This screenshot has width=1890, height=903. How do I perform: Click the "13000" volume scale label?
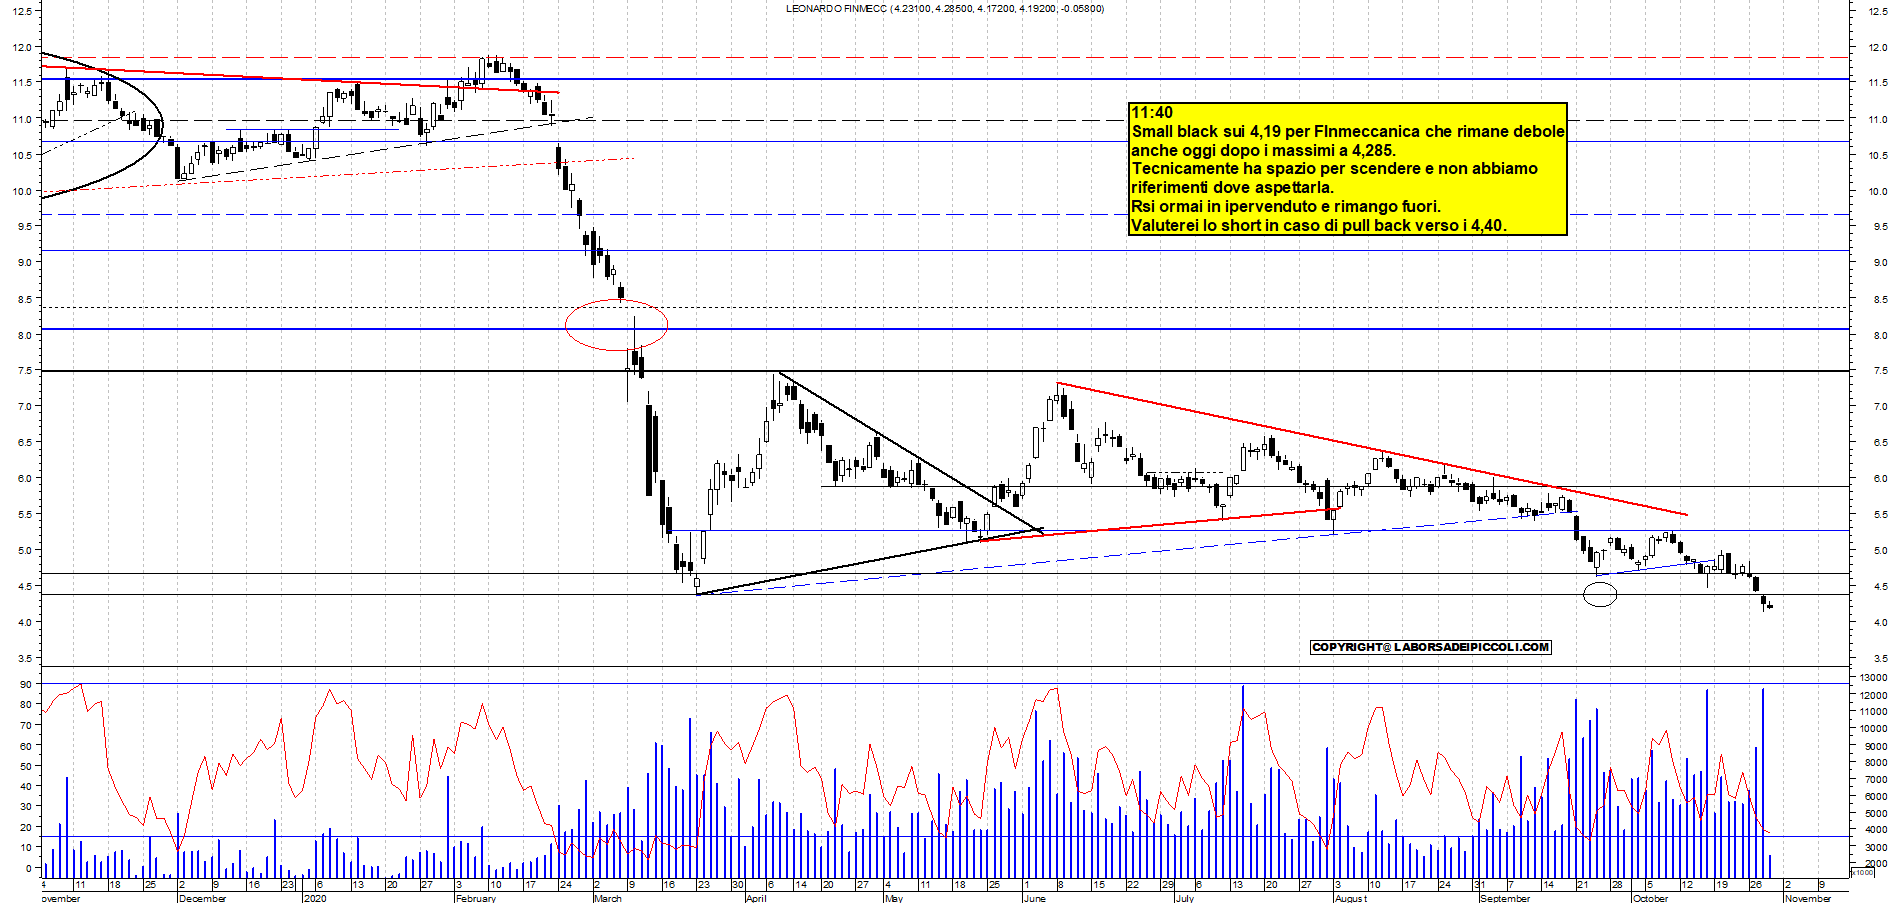pyautogui.click(x=1873, y=678)
